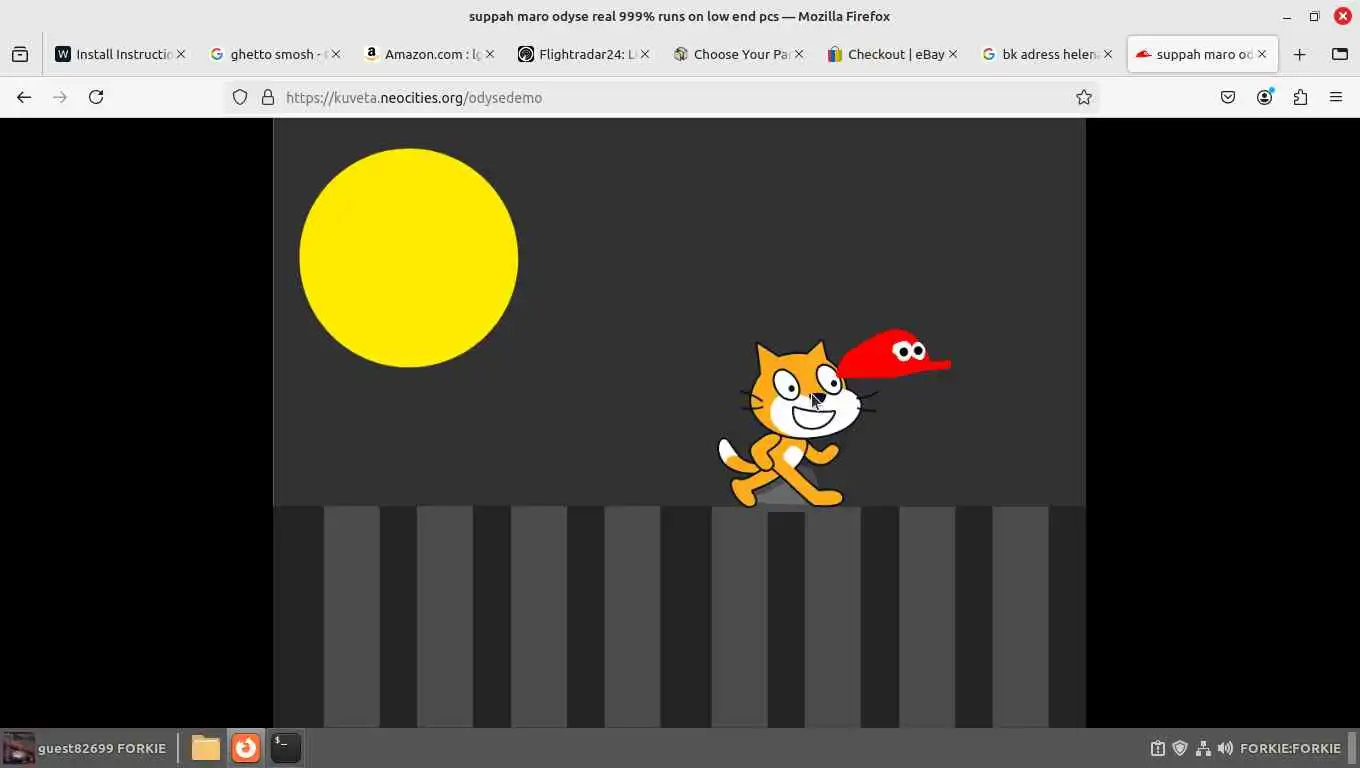Image resolution: width=1360 pixels, height=768 pixels.
Task: Reload the current page
Action: pos(96,97)
